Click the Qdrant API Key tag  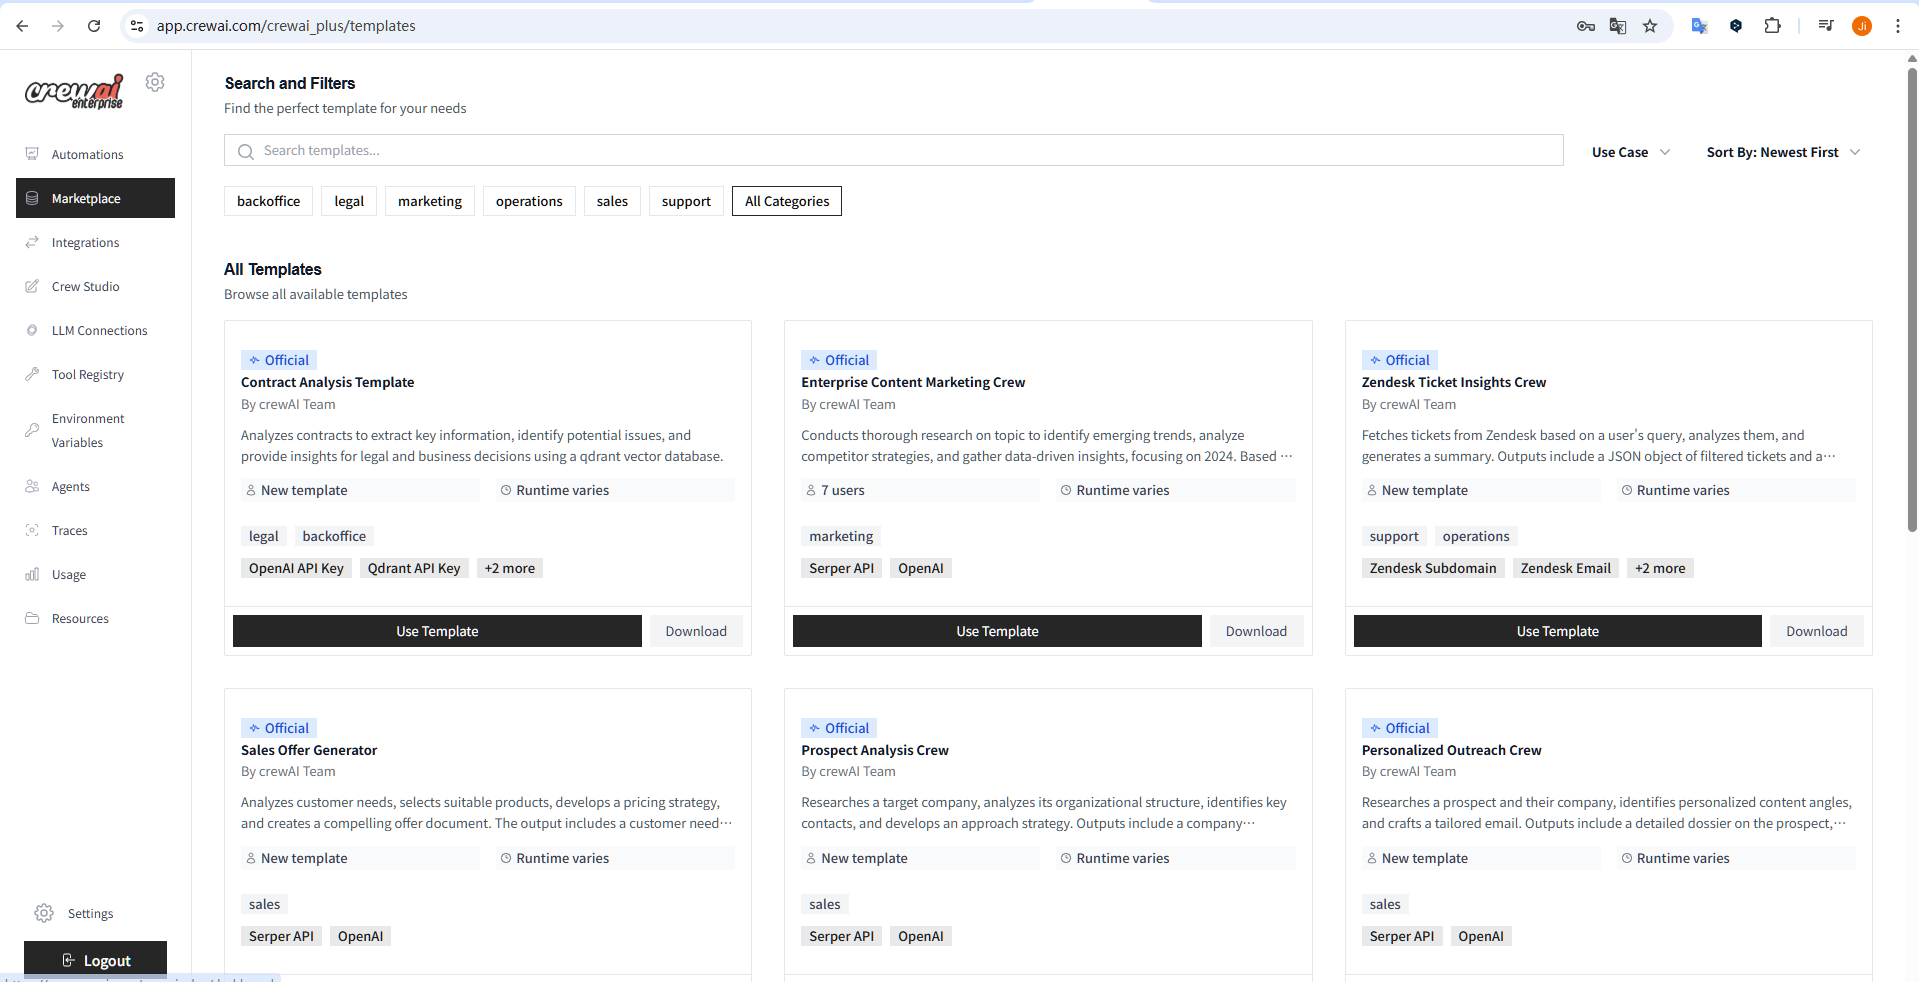tap(414, 568)
